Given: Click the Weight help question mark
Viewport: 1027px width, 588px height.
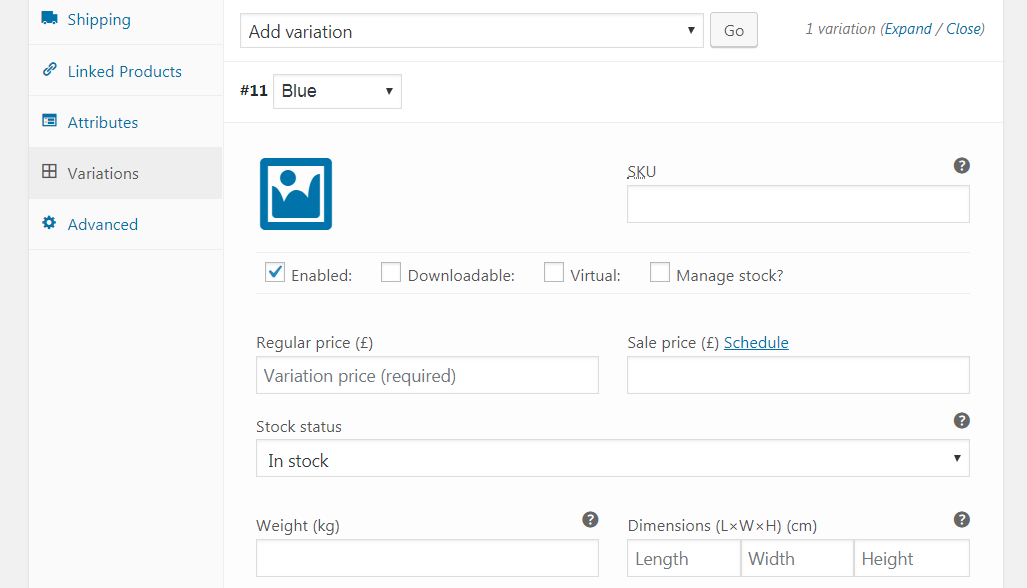Looking at the screenshot, I should (x=590, y=519).
